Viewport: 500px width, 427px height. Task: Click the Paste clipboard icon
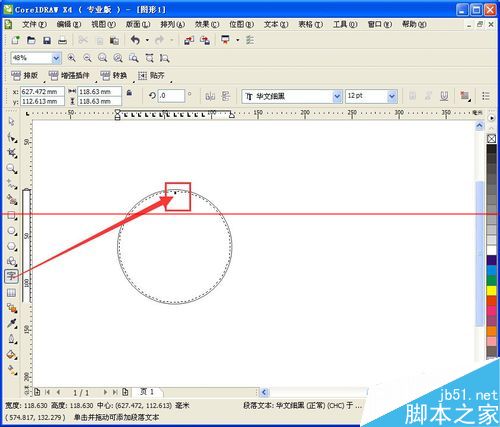[x=114, y=40]
